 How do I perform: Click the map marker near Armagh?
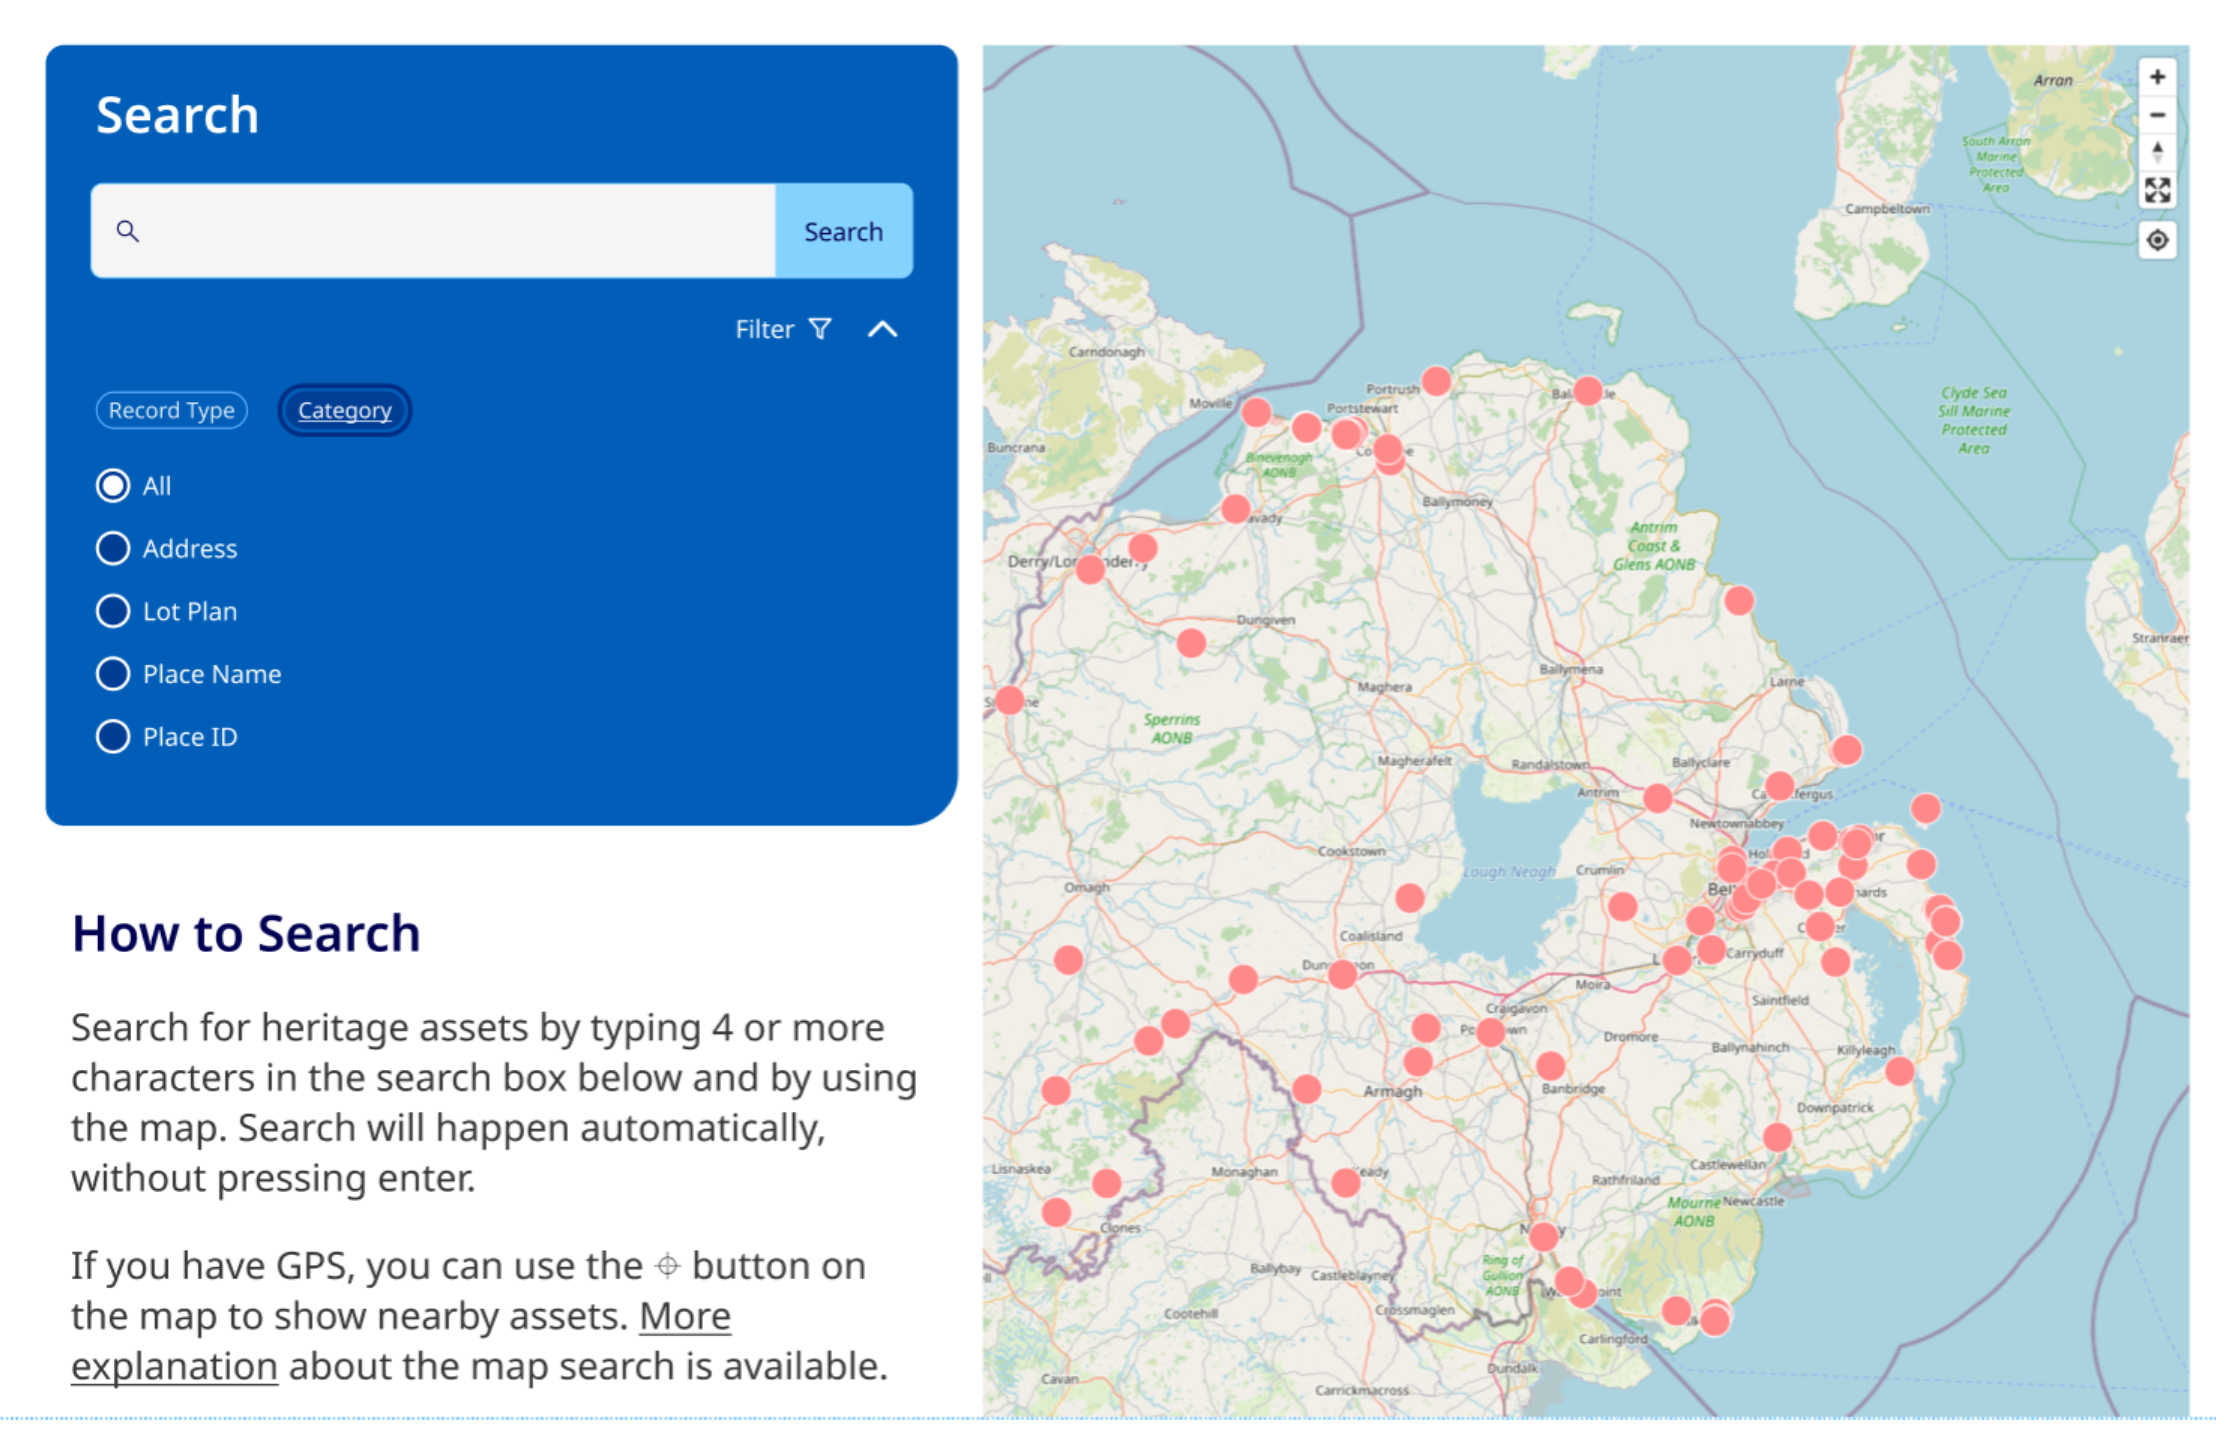1418,1061
